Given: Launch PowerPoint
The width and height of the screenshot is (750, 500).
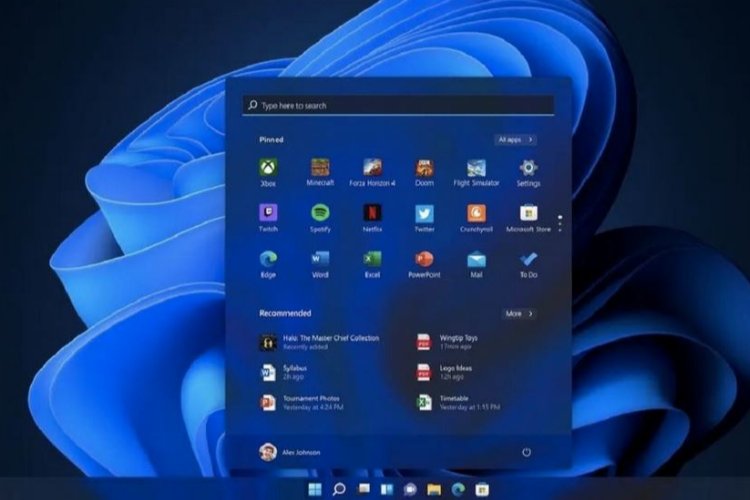Looking at the screenshot, I should (x=424, y=264).
